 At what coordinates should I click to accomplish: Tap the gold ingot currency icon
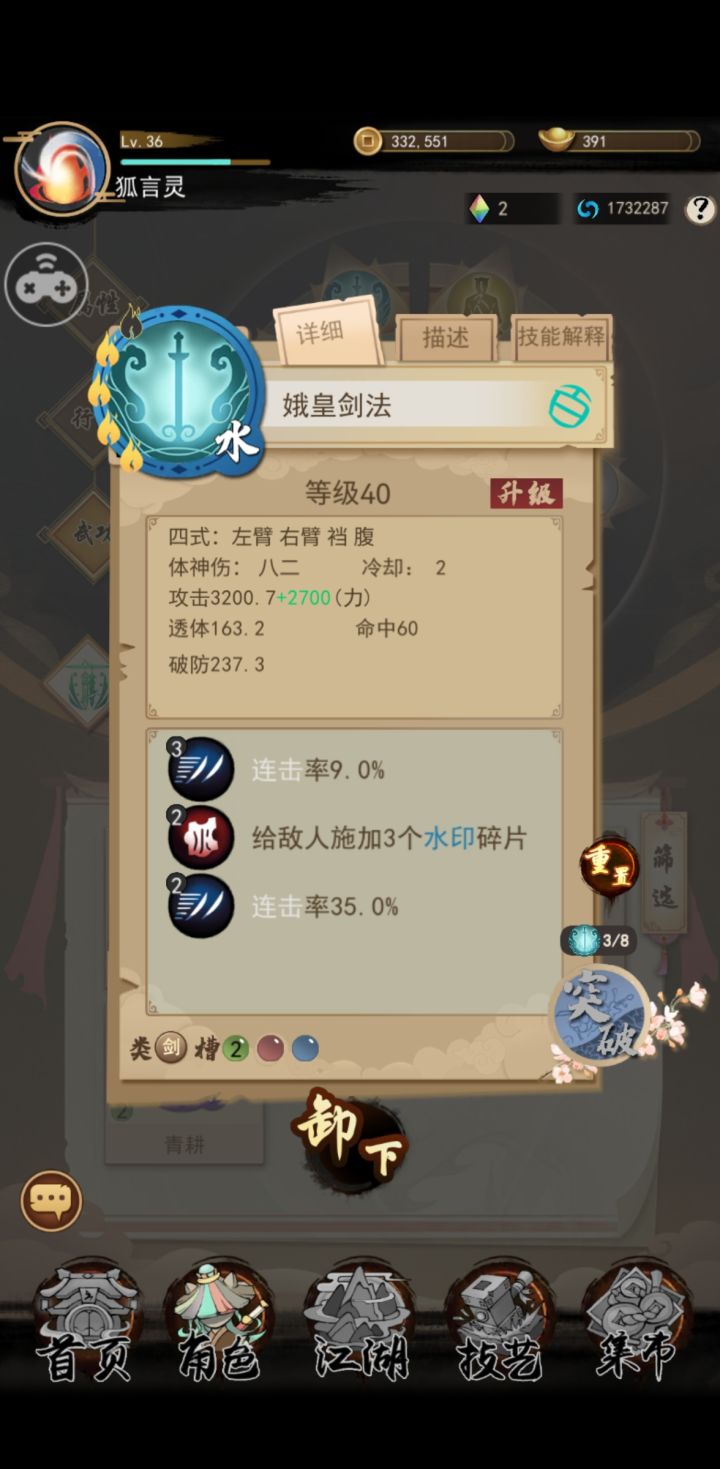tap(556, 140)
